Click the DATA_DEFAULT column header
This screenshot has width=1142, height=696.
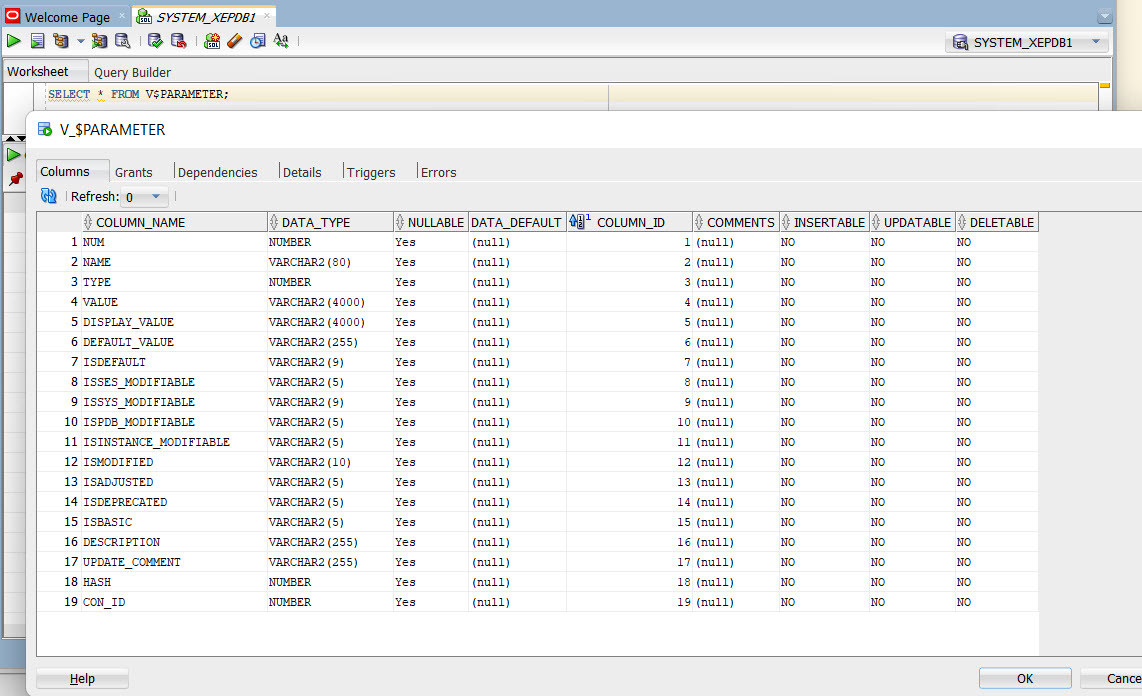click(x=516, y=222)
